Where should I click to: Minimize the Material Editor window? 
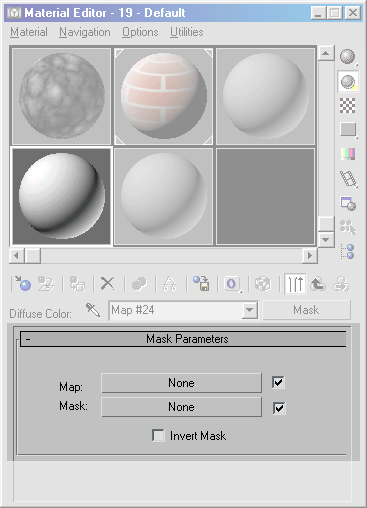(x=318, y=13)
